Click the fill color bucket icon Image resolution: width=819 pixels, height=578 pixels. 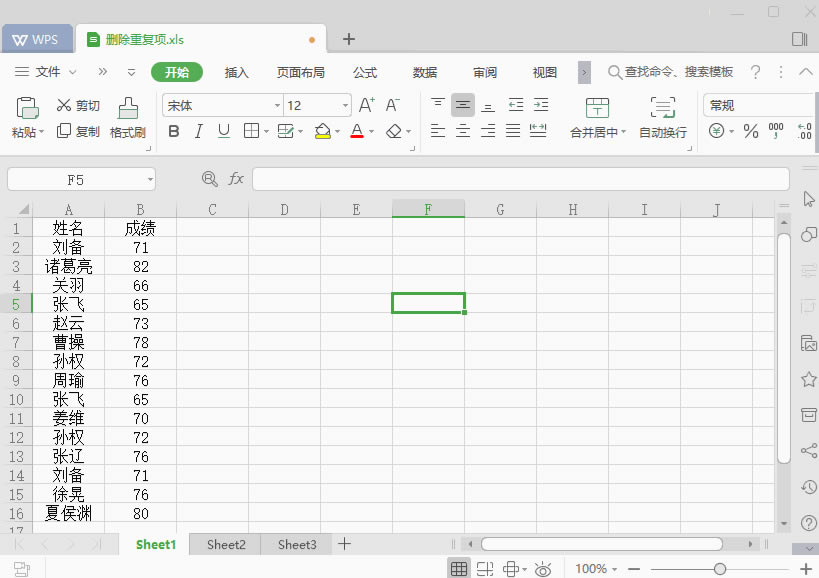tap(322, 131)
